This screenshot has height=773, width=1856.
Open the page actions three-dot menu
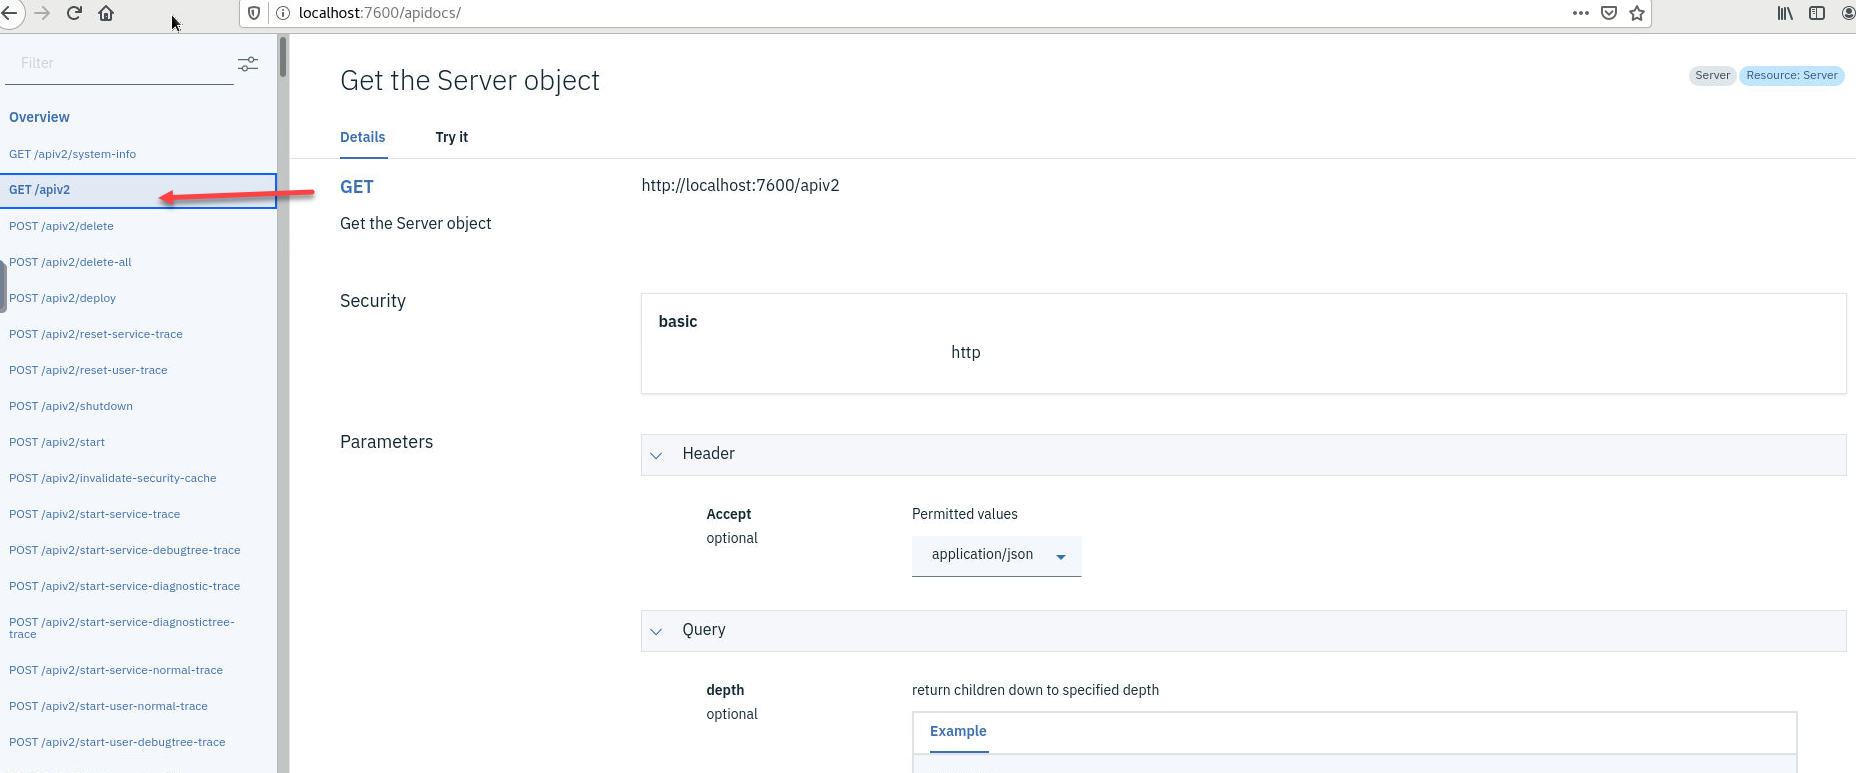1580,13
